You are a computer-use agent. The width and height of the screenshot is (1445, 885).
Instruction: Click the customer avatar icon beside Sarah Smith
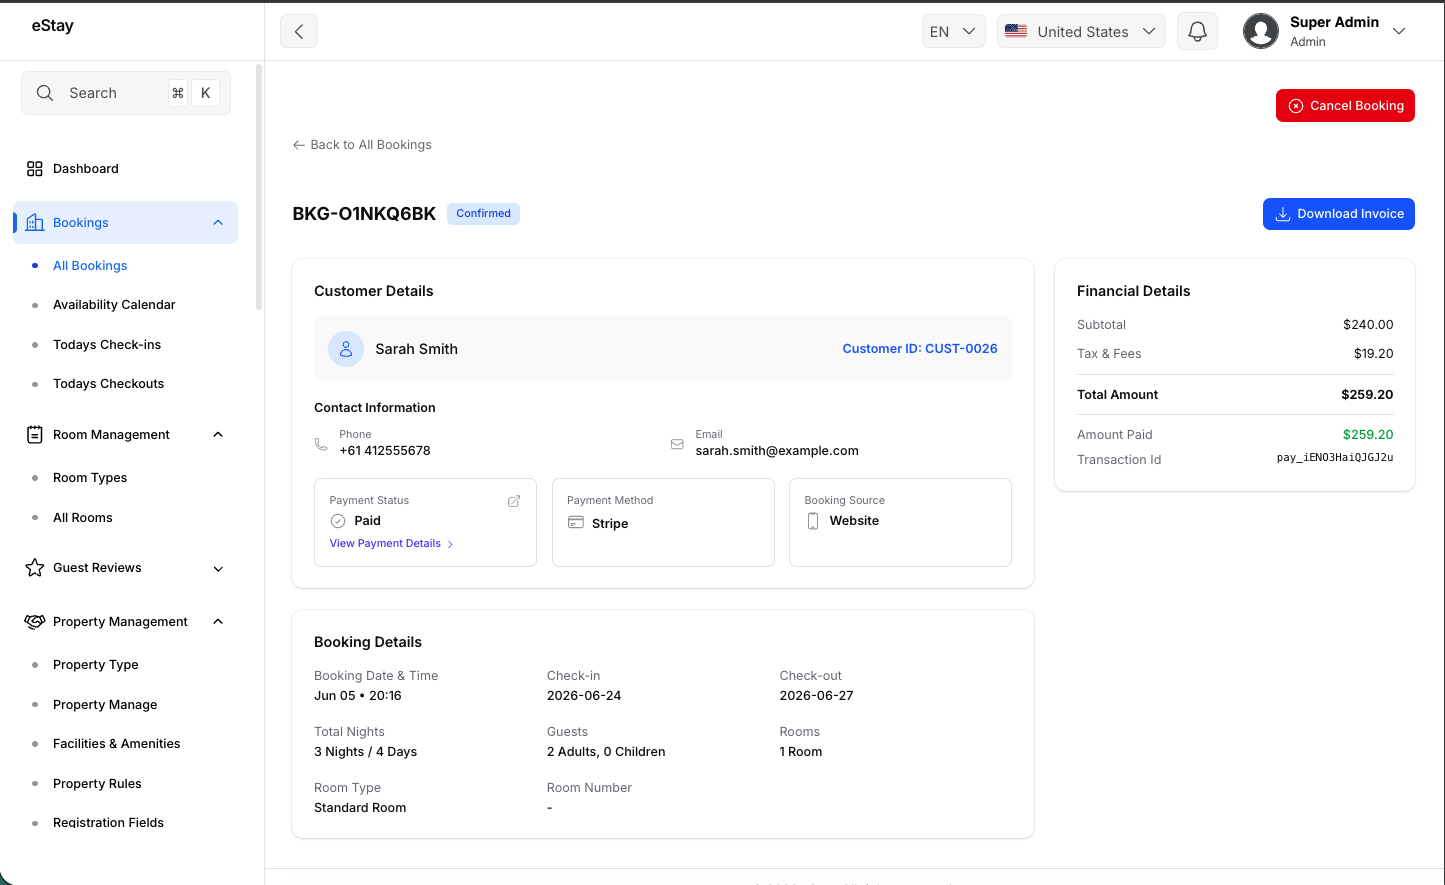click(346, 349)
